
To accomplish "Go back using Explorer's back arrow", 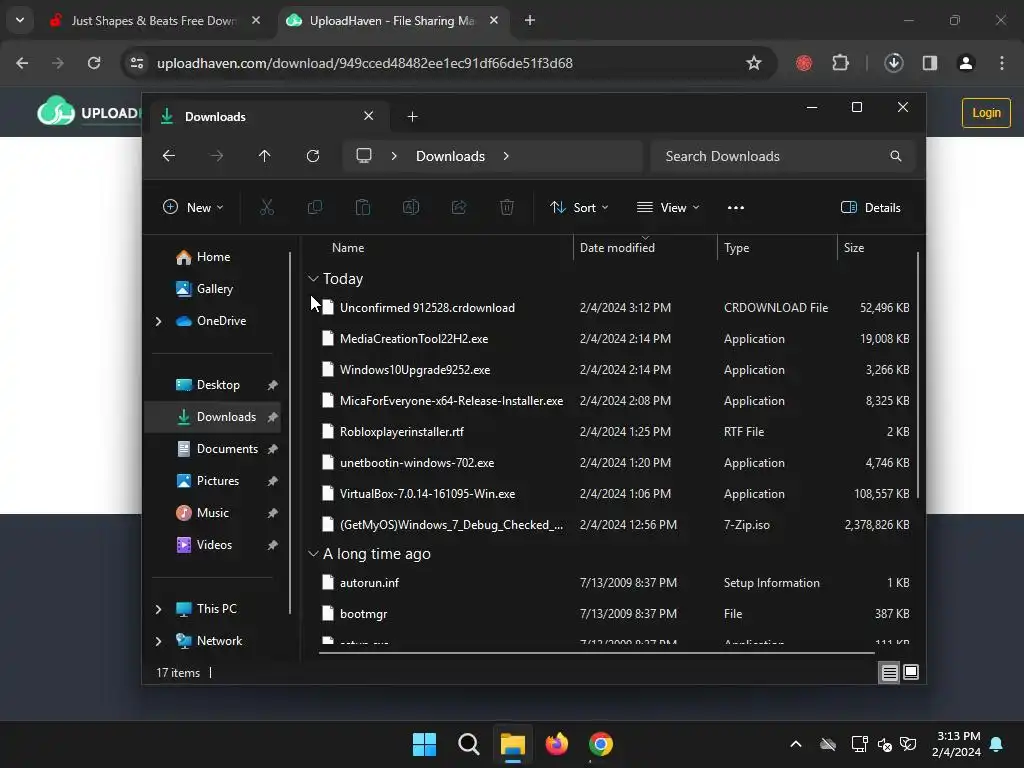I will click(x=168, y=156).
